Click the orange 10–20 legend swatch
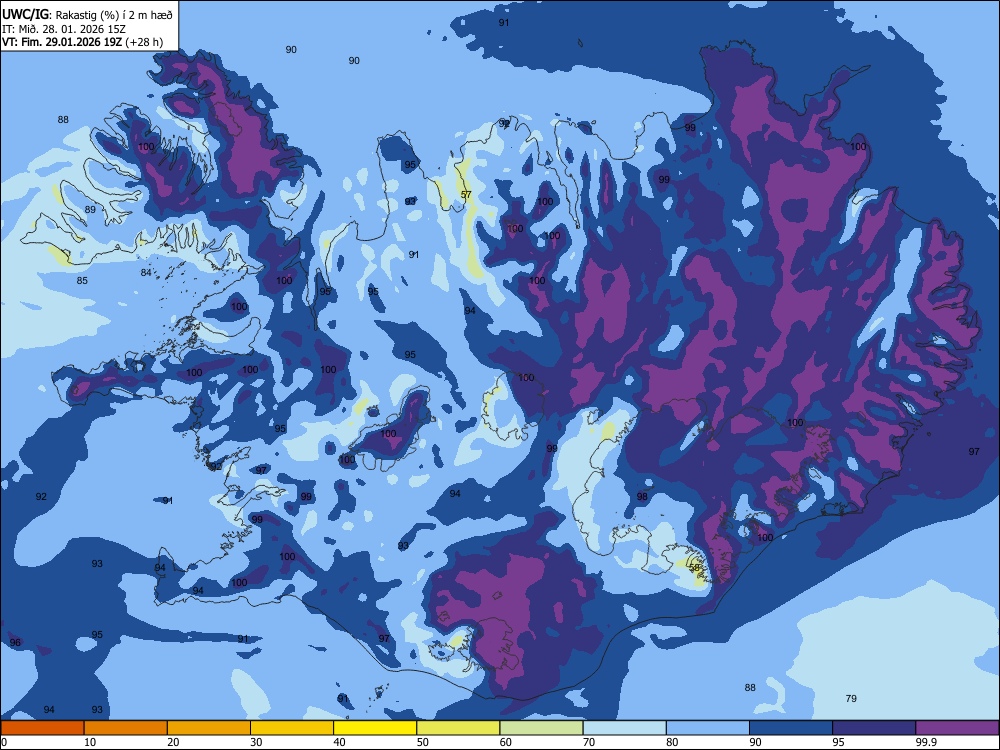Viewport: 1000px width, 750px height. coord(126,728)
